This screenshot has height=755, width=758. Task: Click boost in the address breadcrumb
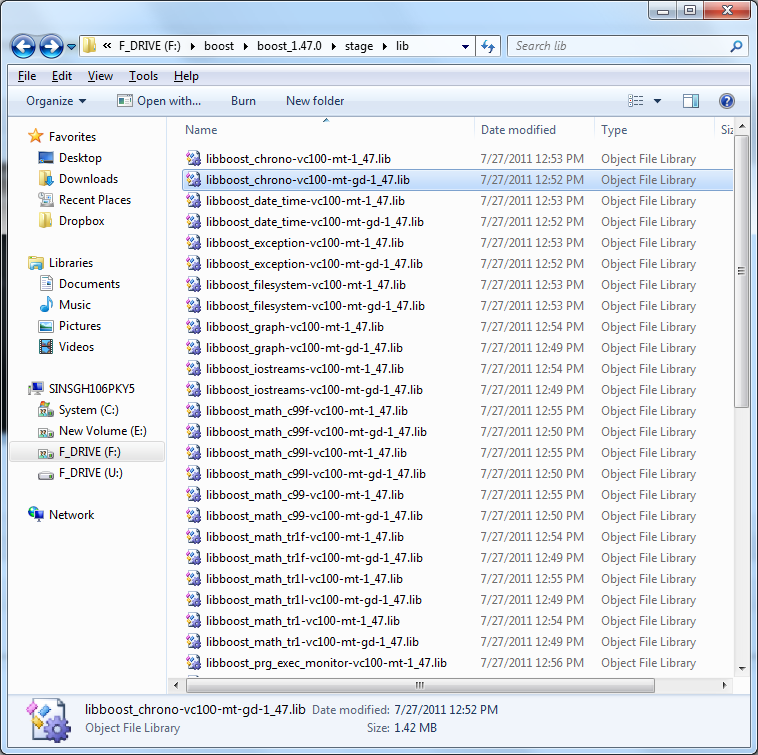tap(219, 46)
